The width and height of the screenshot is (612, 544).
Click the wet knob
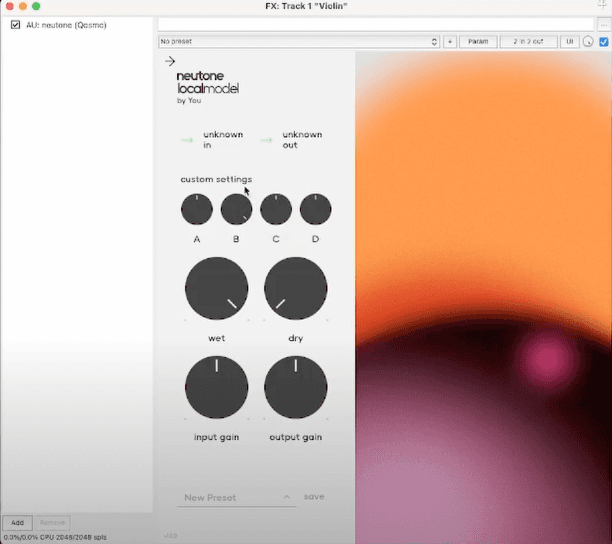217,288
